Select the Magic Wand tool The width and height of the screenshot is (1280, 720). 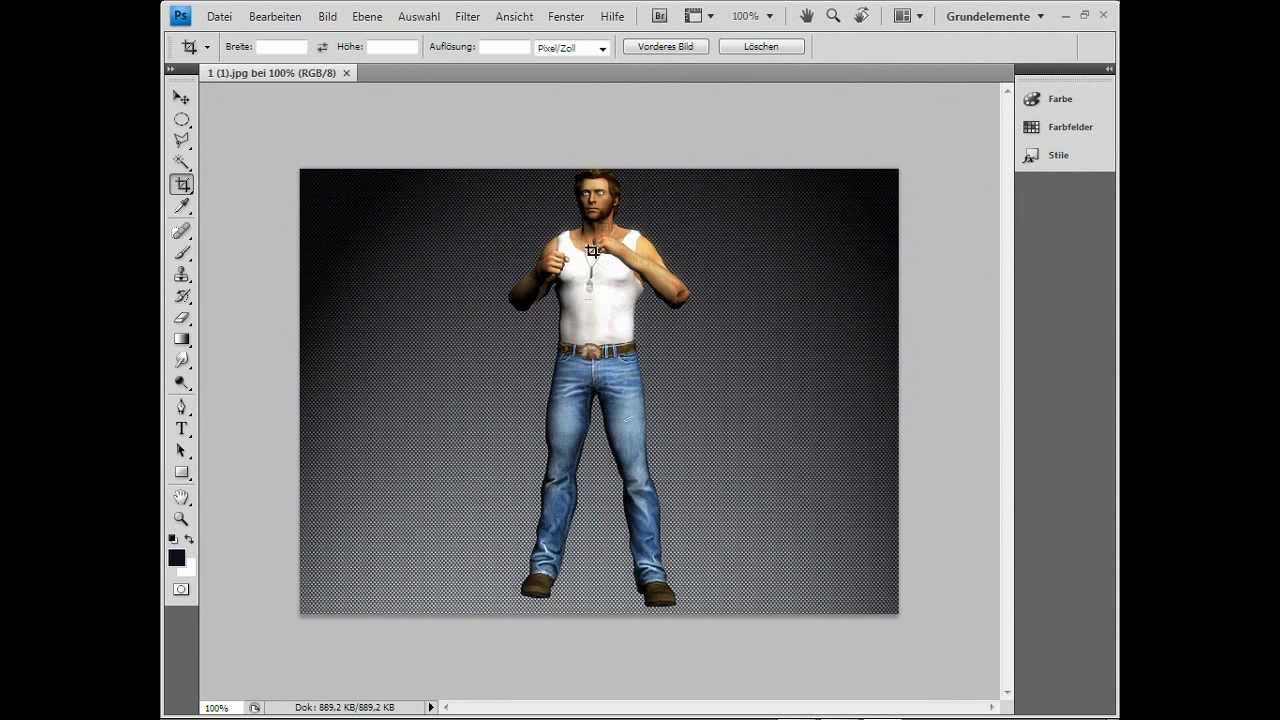181,162
